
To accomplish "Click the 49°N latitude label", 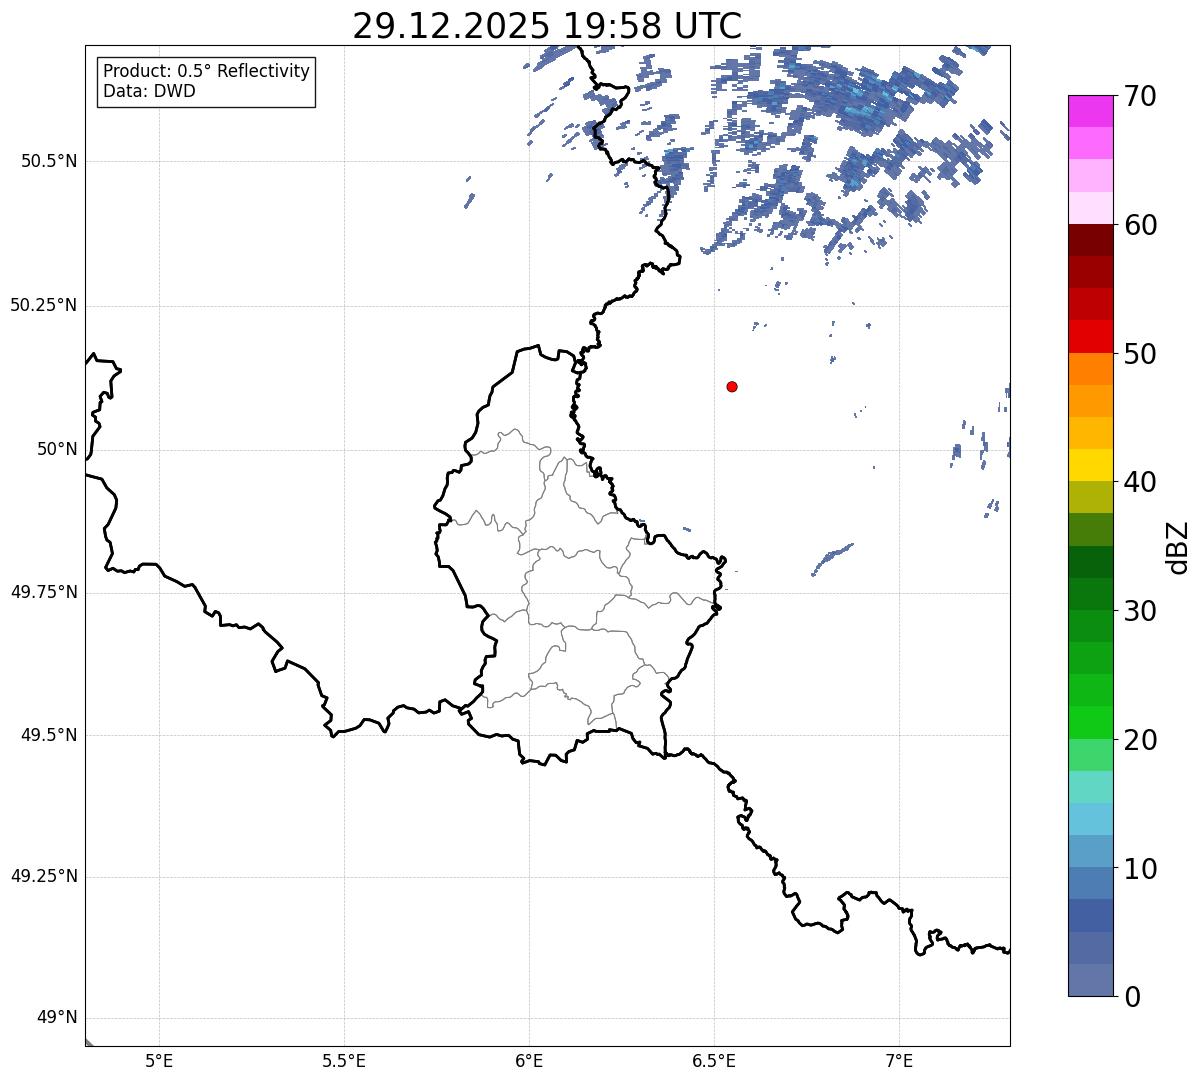I will (x=57, y=1018).
